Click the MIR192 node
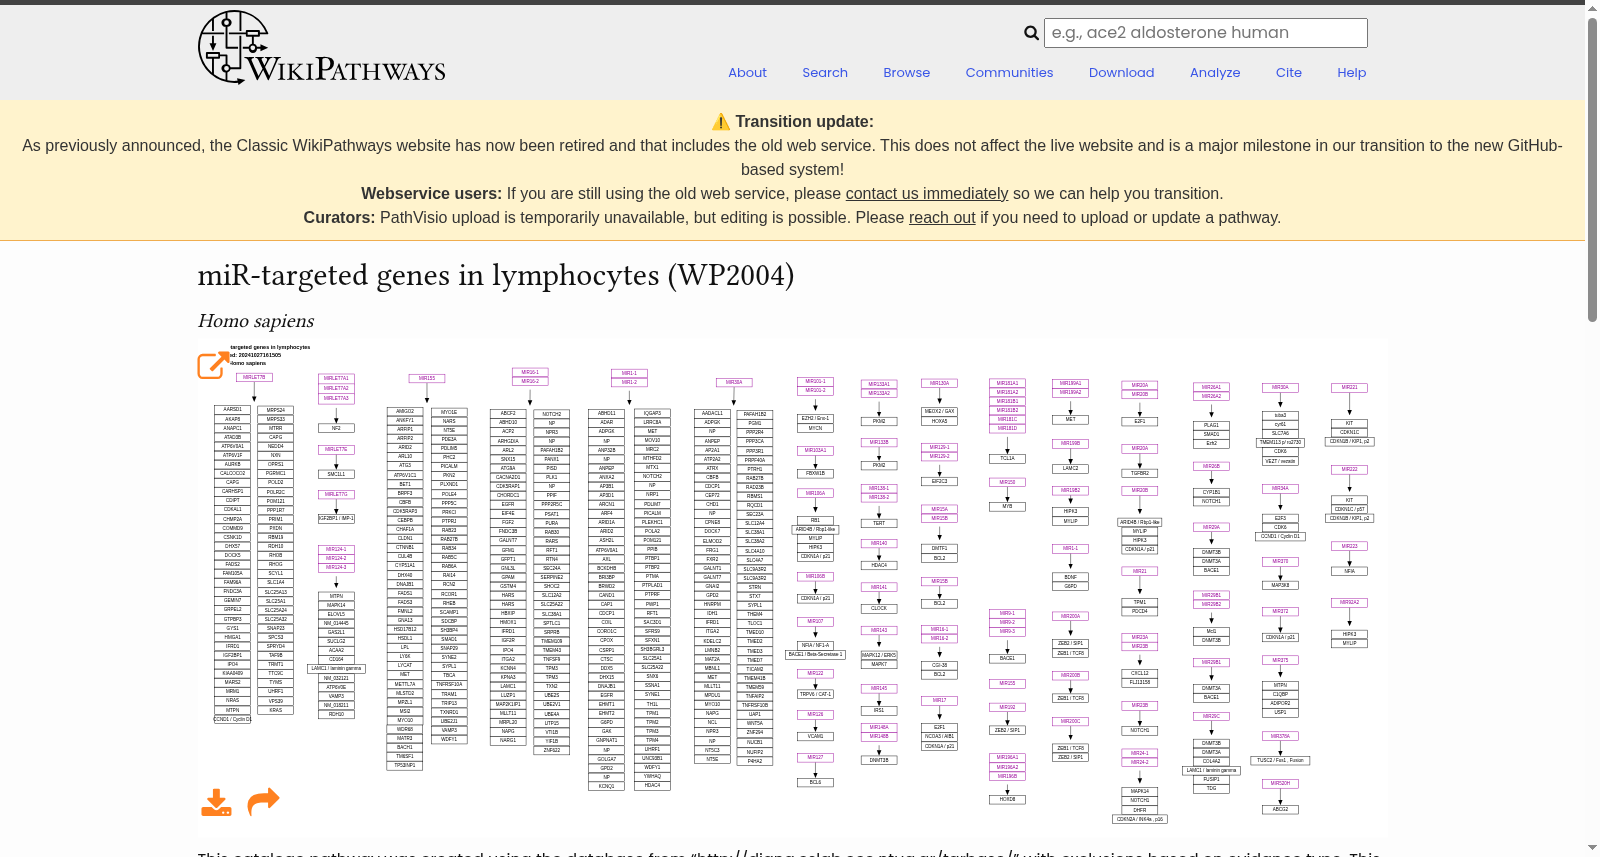The image size is (1600, 857). (1007, 708)
